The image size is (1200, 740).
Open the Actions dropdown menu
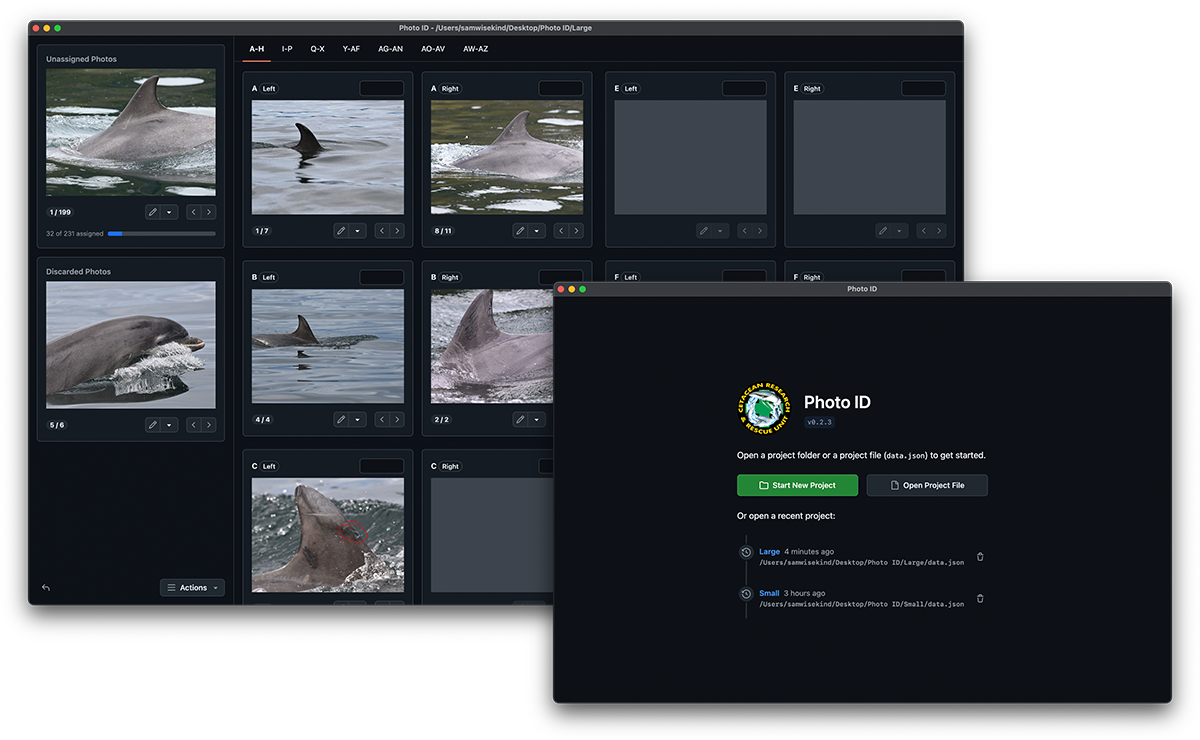pyautogui.click(x=192, y=587)
